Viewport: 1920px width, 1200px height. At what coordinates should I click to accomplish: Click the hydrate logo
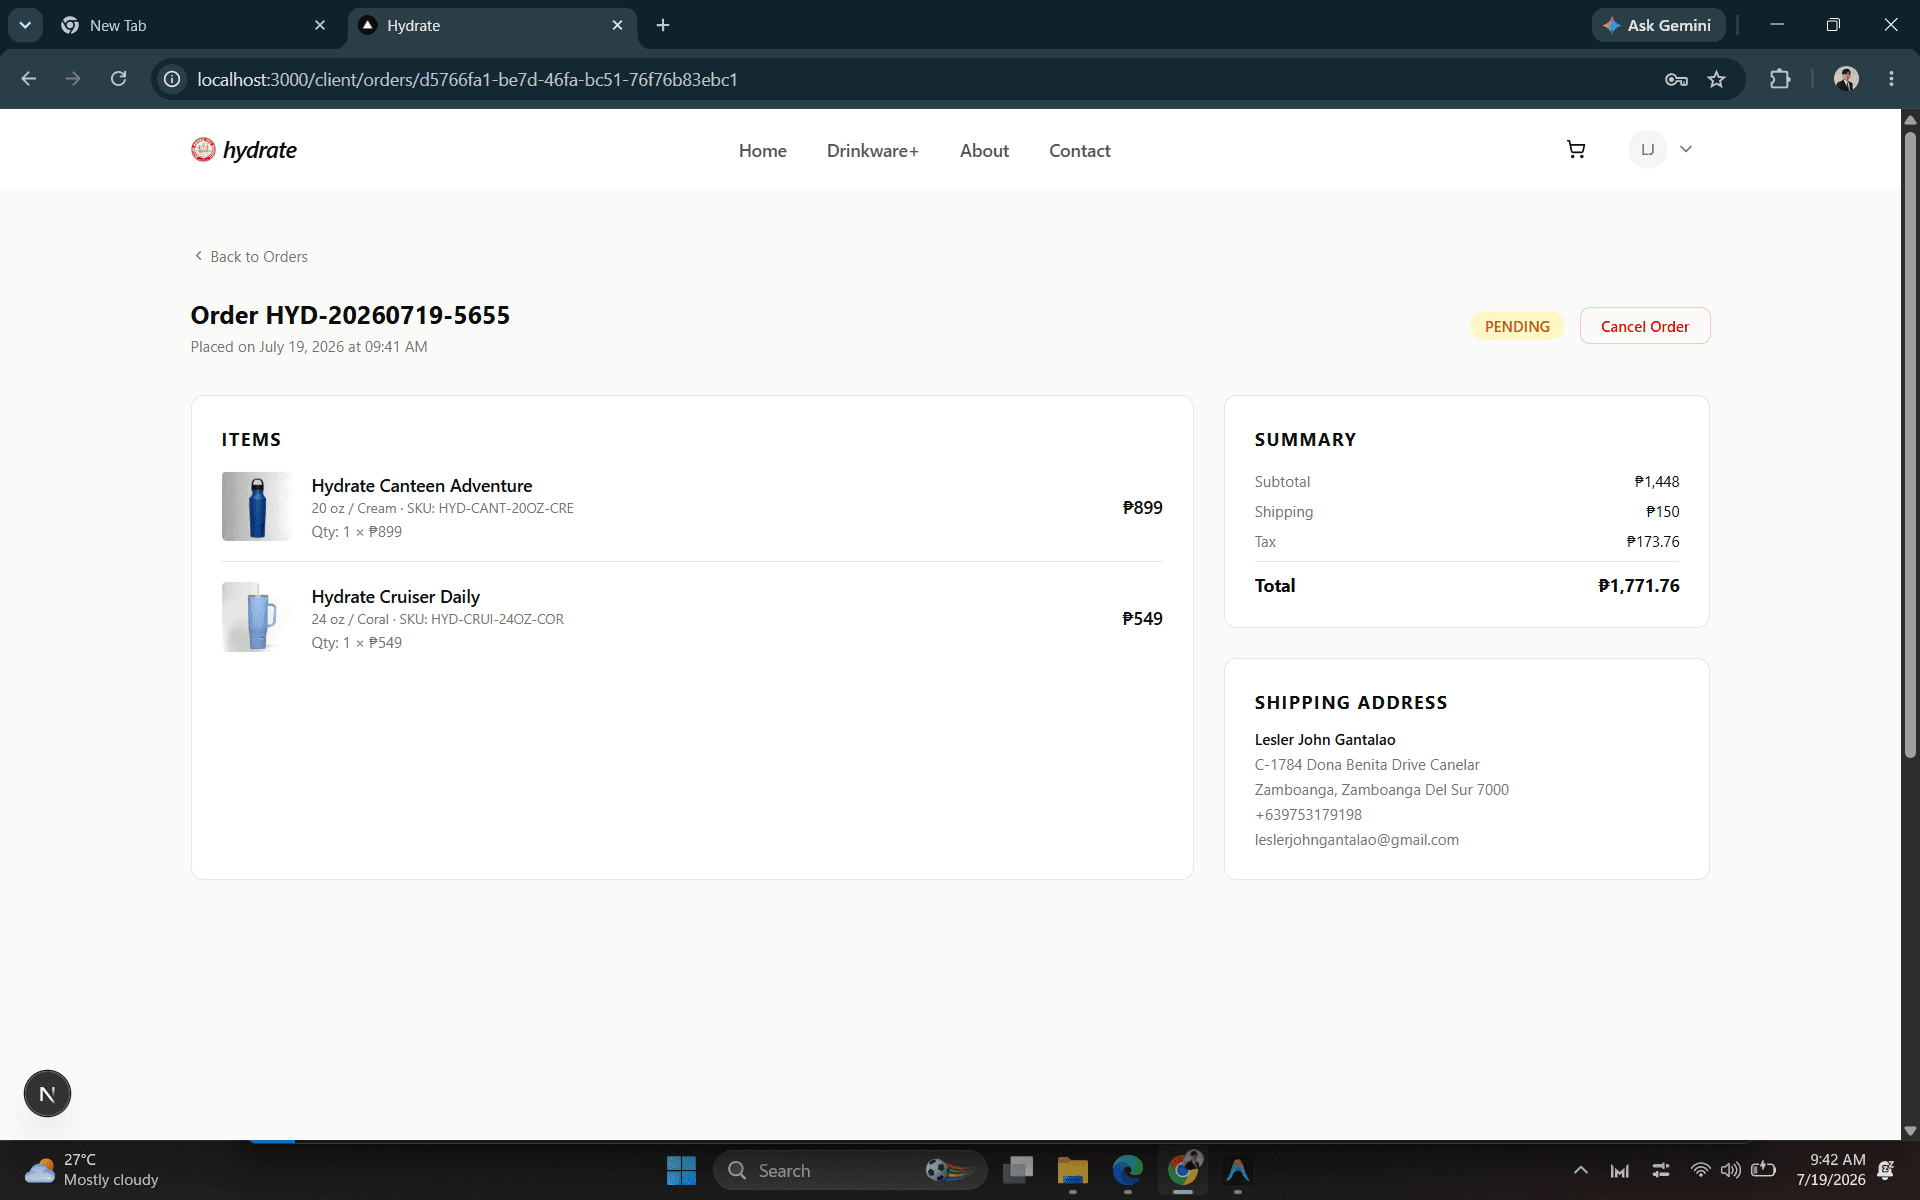click(244, 150)
